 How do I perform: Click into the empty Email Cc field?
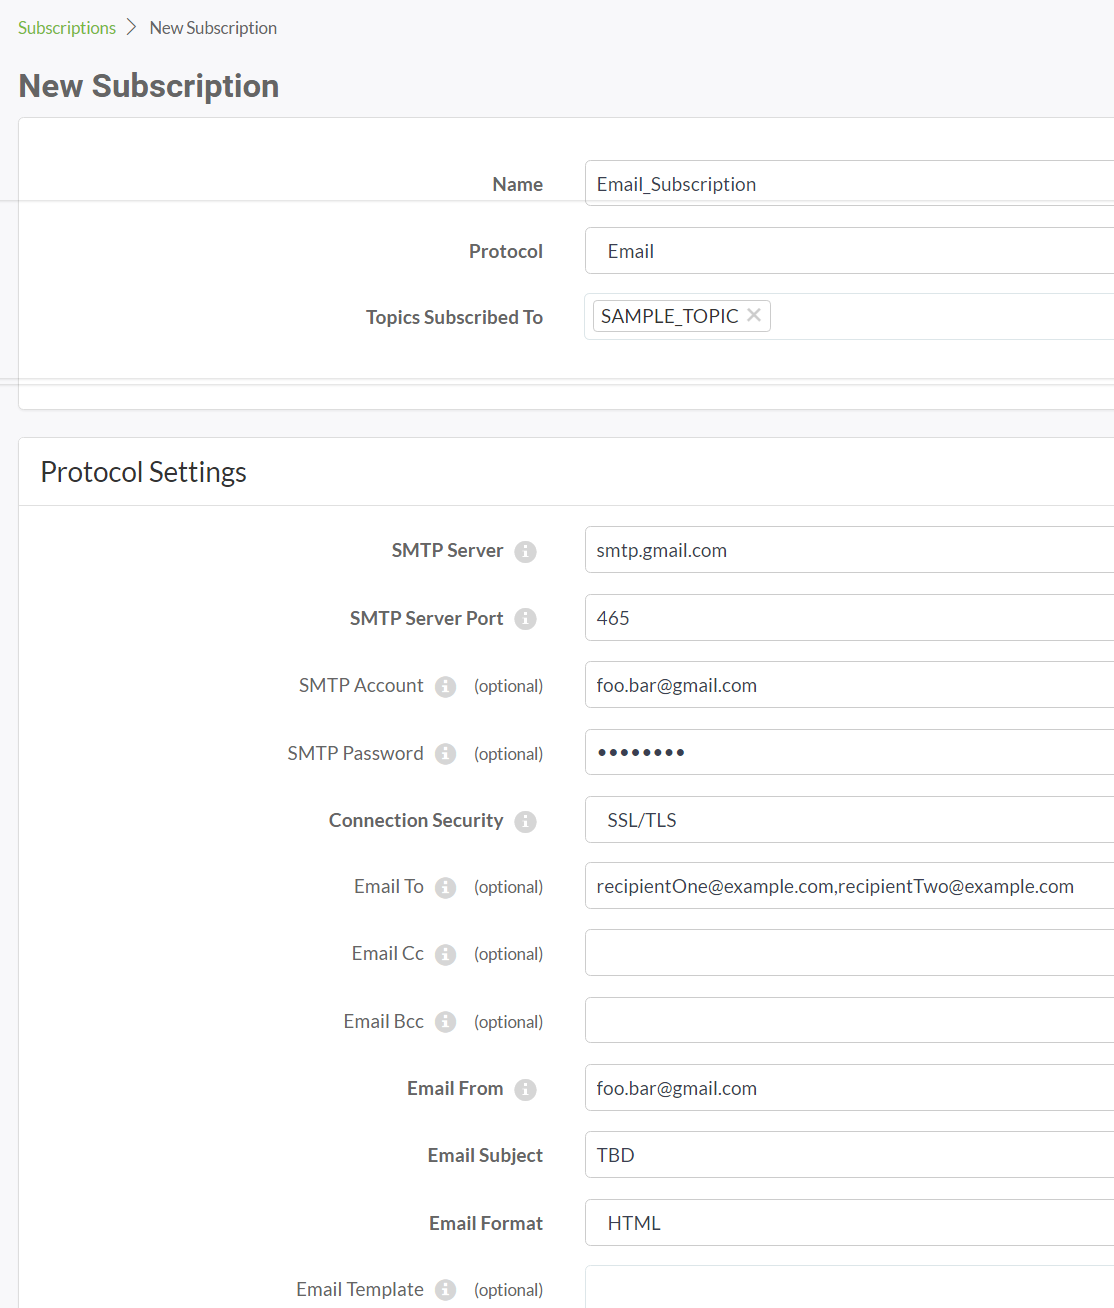(x=848, y=953)
